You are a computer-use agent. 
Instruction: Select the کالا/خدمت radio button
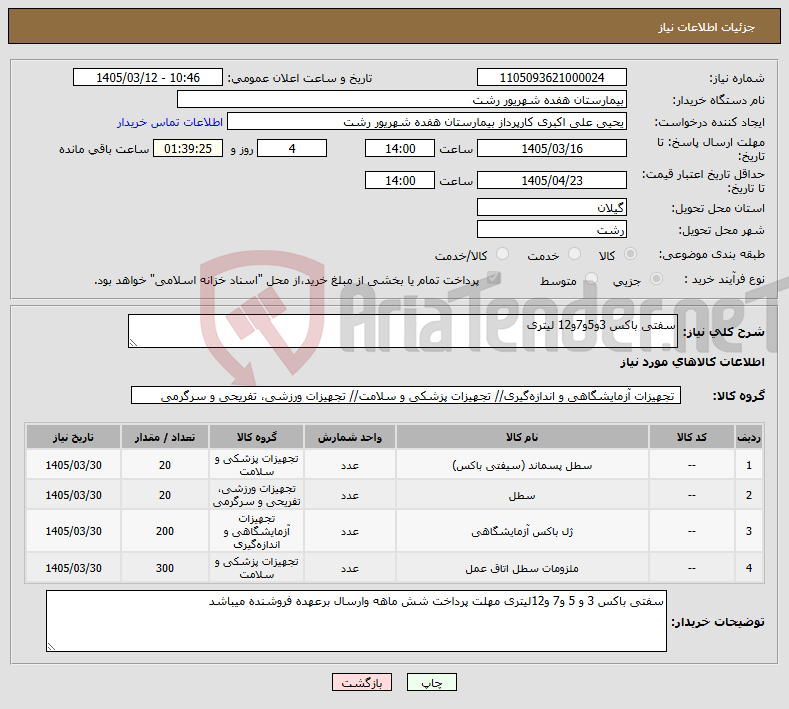coord(502,254)
